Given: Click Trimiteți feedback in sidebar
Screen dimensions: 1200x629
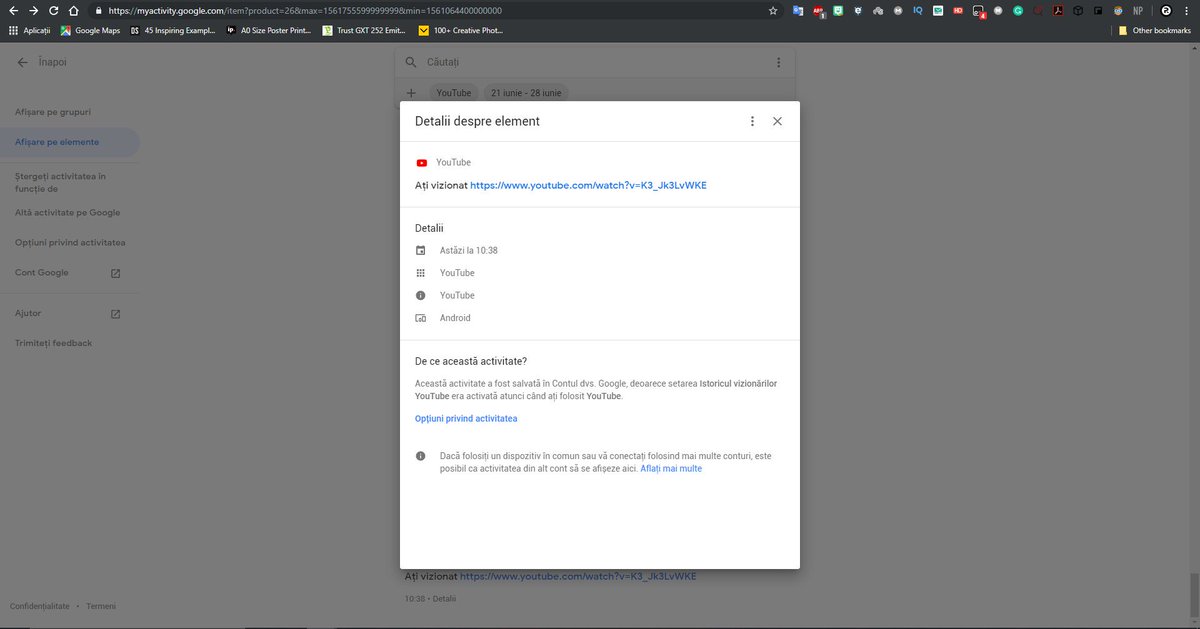Looking at the screenshot, I should (x=53, y=343).
